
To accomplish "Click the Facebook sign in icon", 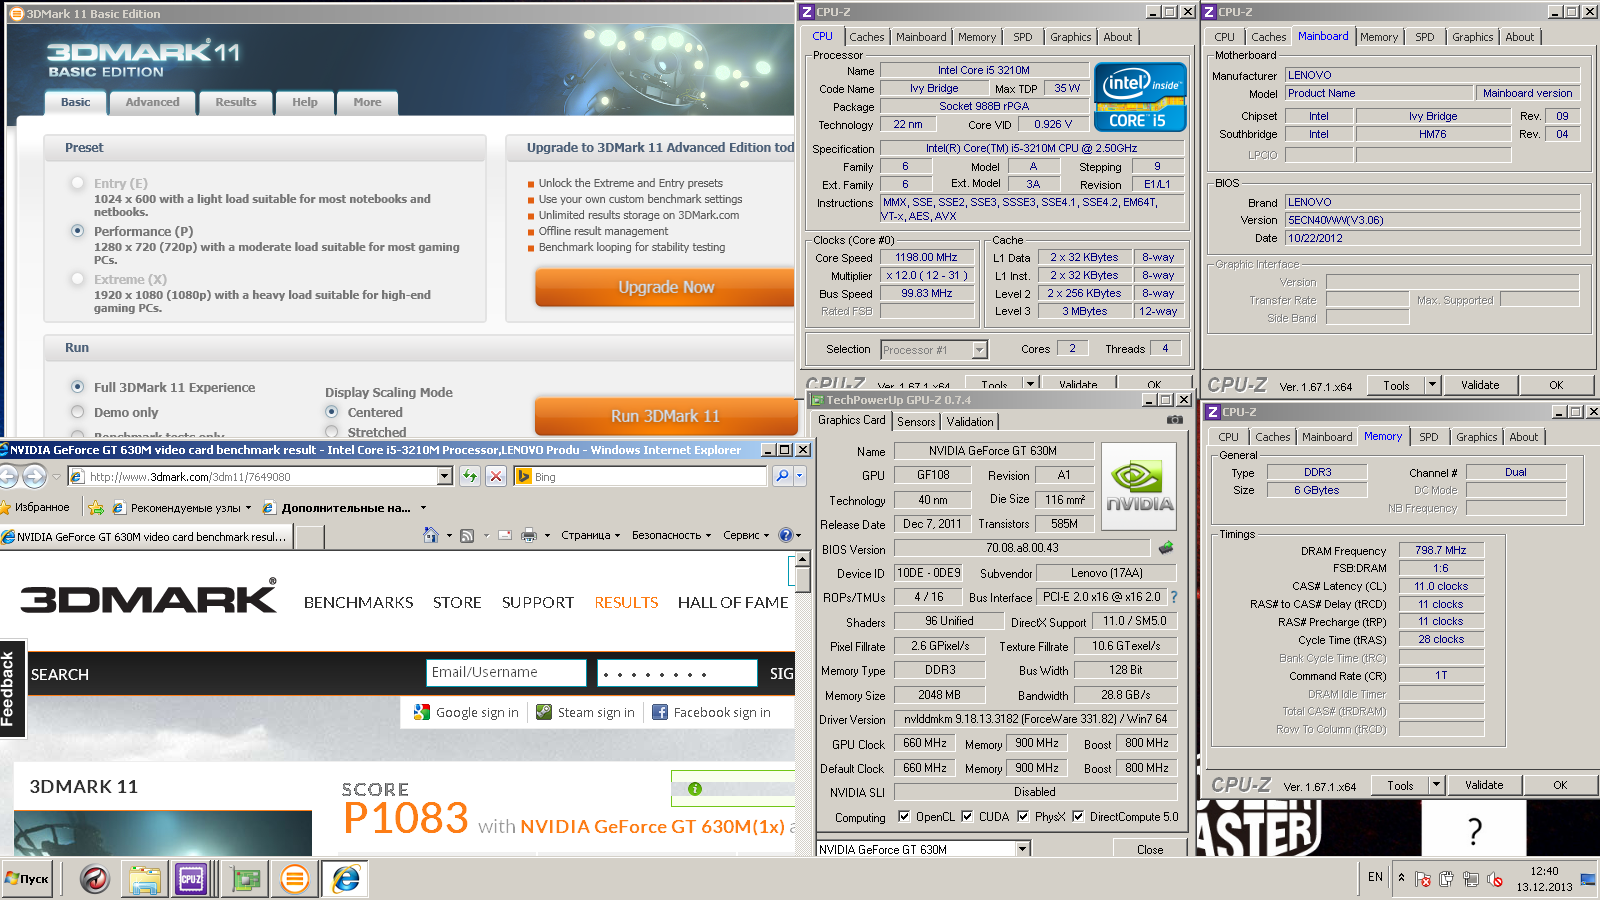I will click(x=660, y=712).
